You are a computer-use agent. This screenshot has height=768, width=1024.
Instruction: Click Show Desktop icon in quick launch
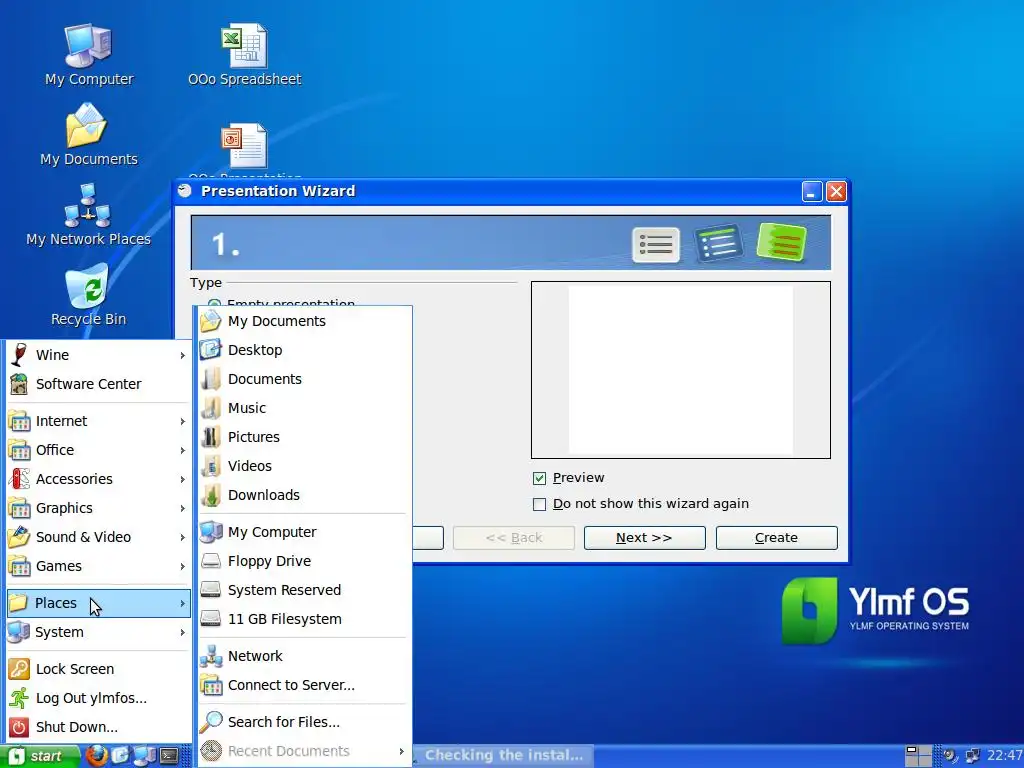121,756
